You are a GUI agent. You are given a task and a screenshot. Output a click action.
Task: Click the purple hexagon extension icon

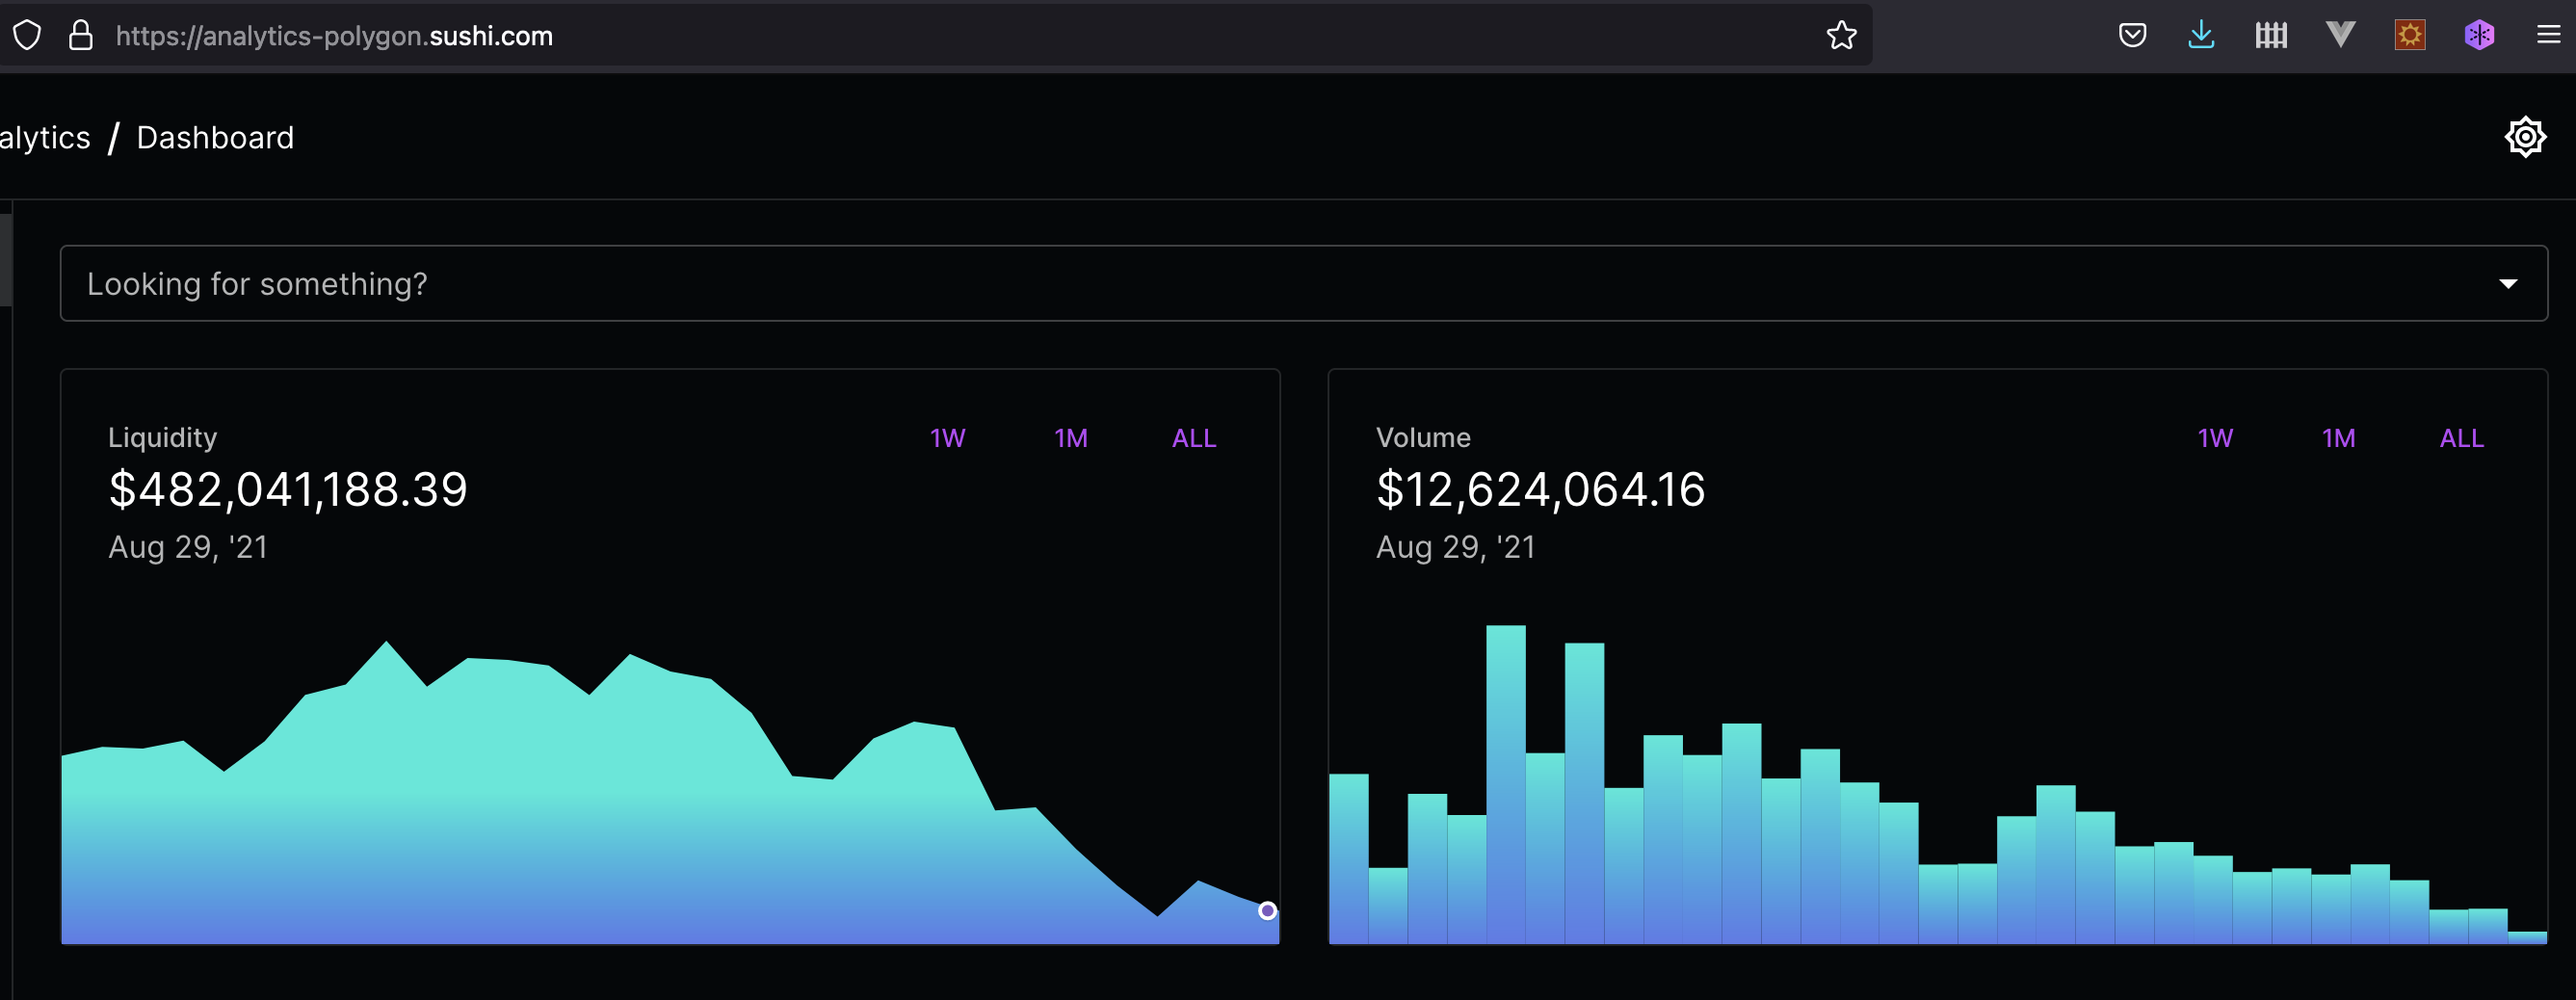pyautogui.click(x=2479, y=36)
